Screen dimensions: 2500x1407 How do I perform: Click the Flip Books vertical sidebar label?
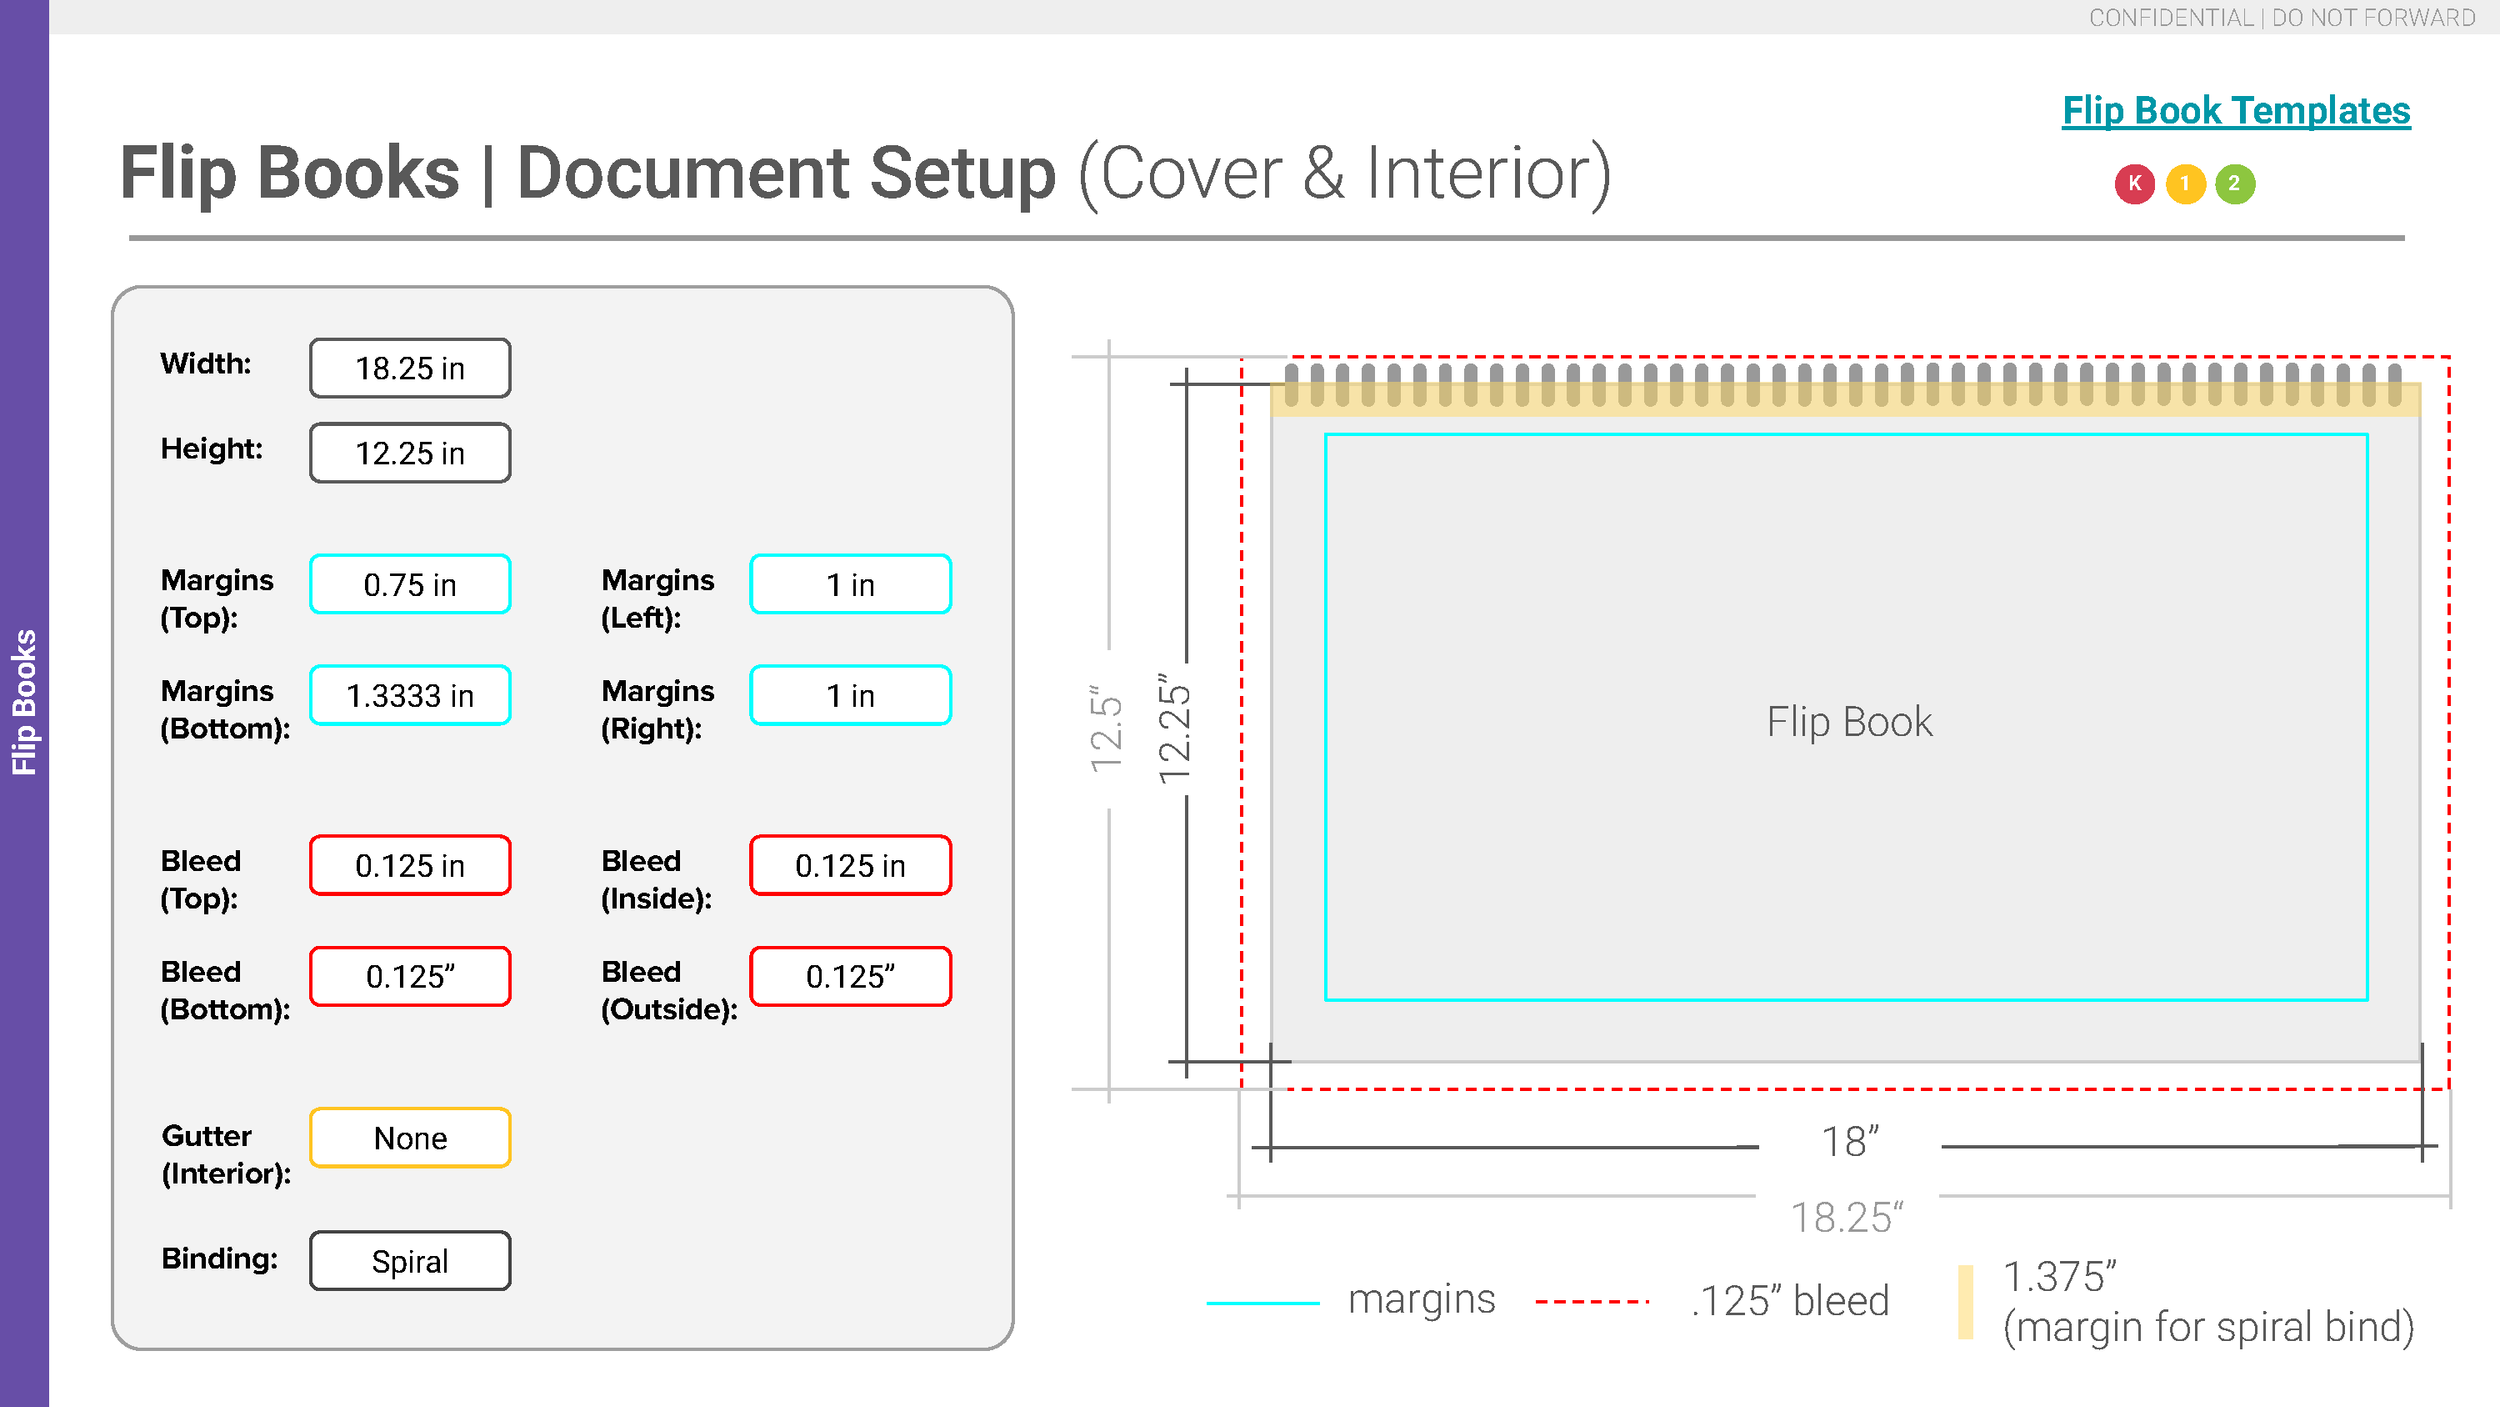24,702
